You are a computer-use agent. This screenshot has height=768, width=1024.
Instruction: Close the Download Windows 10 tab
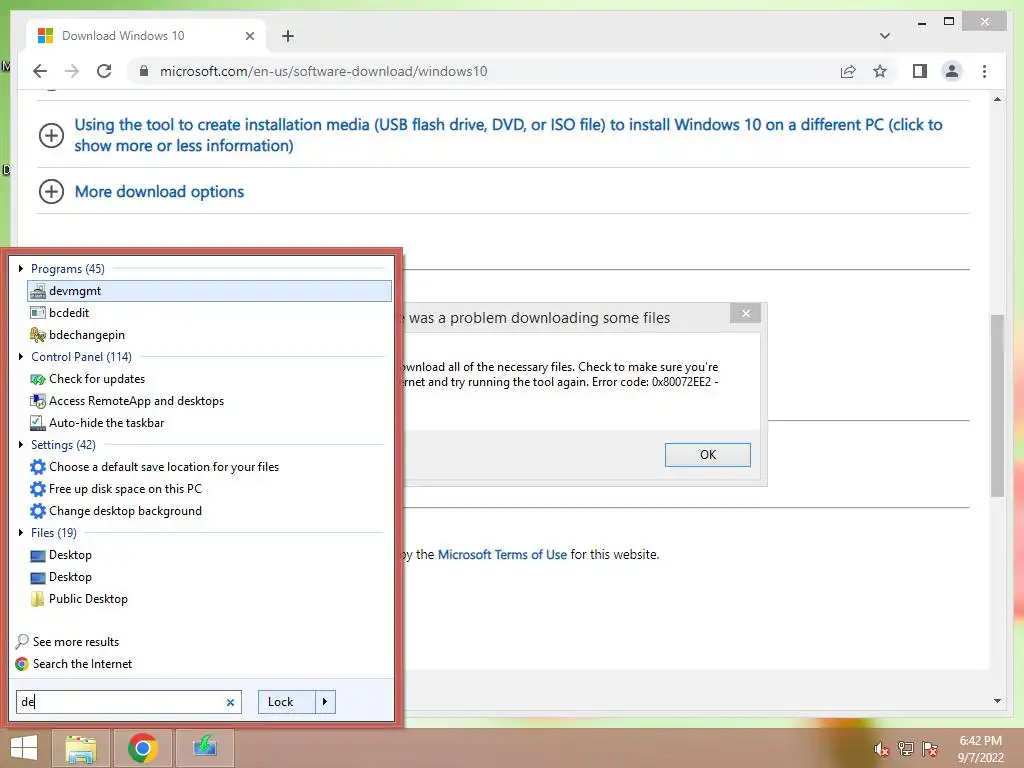pos(249,36)
